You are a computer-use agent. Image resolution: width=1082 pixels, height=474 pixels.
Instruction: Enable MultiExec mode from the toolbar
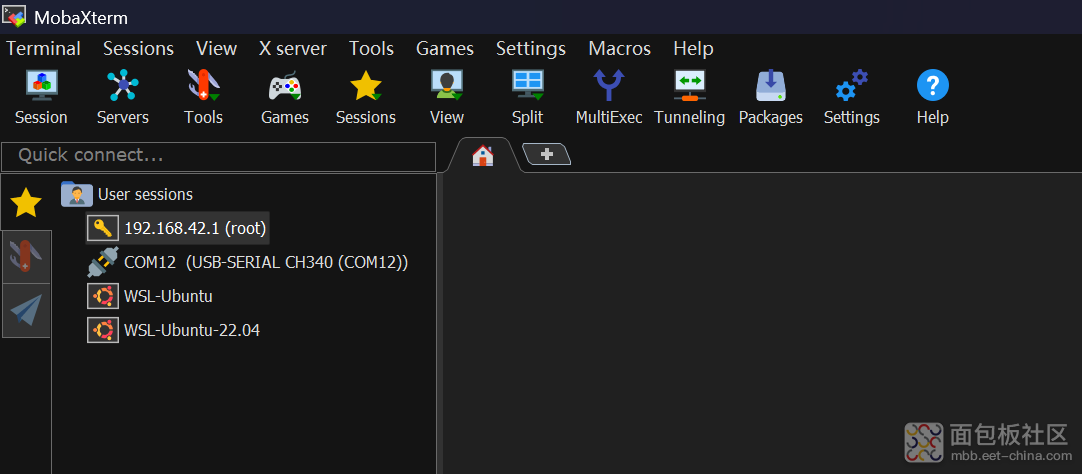point(609,99)
